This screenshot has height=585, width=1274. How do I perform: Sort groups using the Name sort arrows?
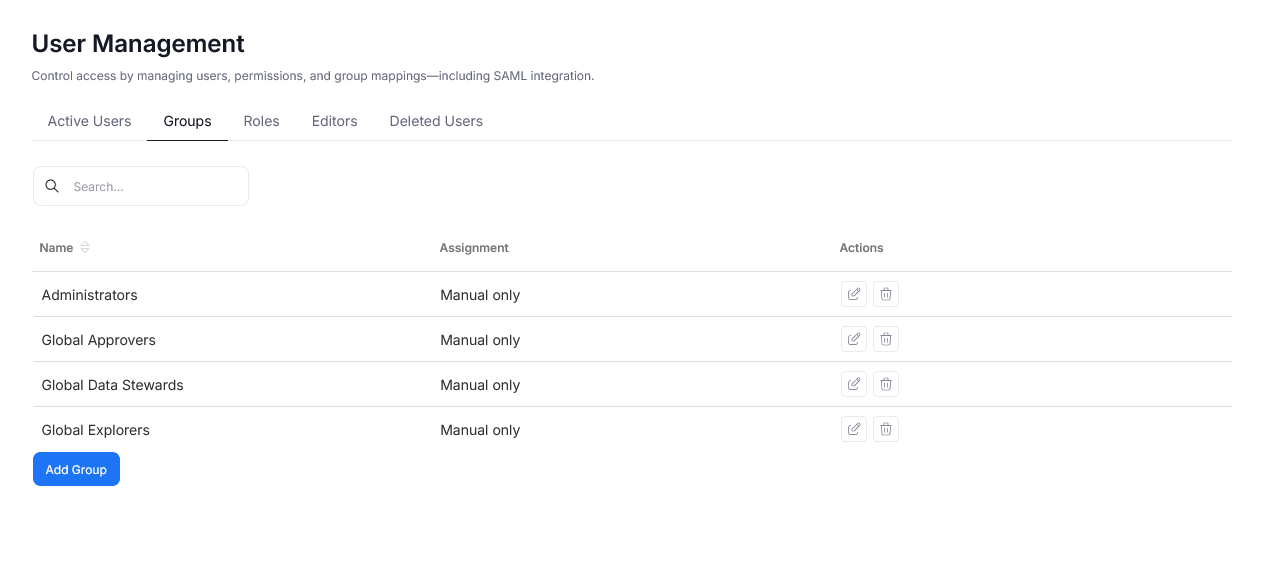pos(84,247)
